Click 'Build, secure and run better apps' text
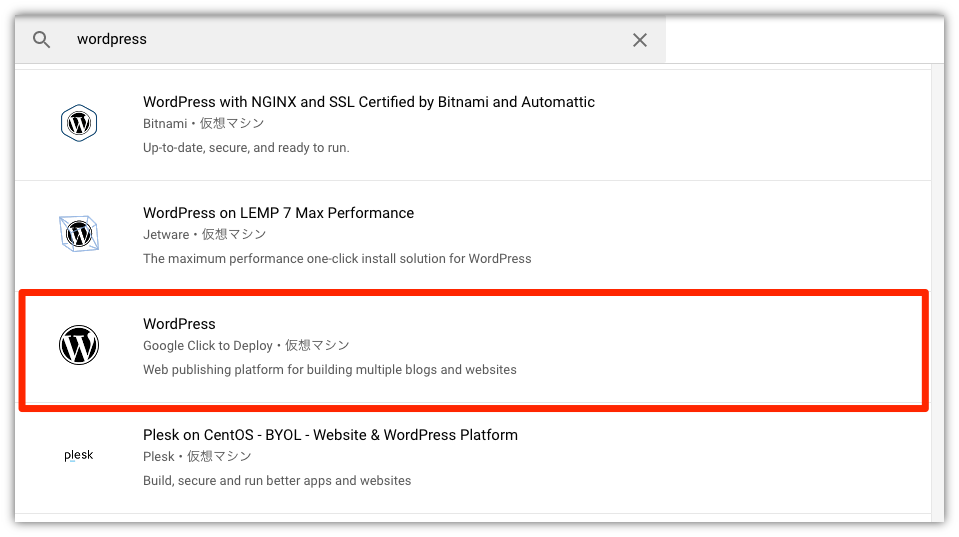Image resolution: width=959 pixels, height=537 pixels. [x=277, y=481]
